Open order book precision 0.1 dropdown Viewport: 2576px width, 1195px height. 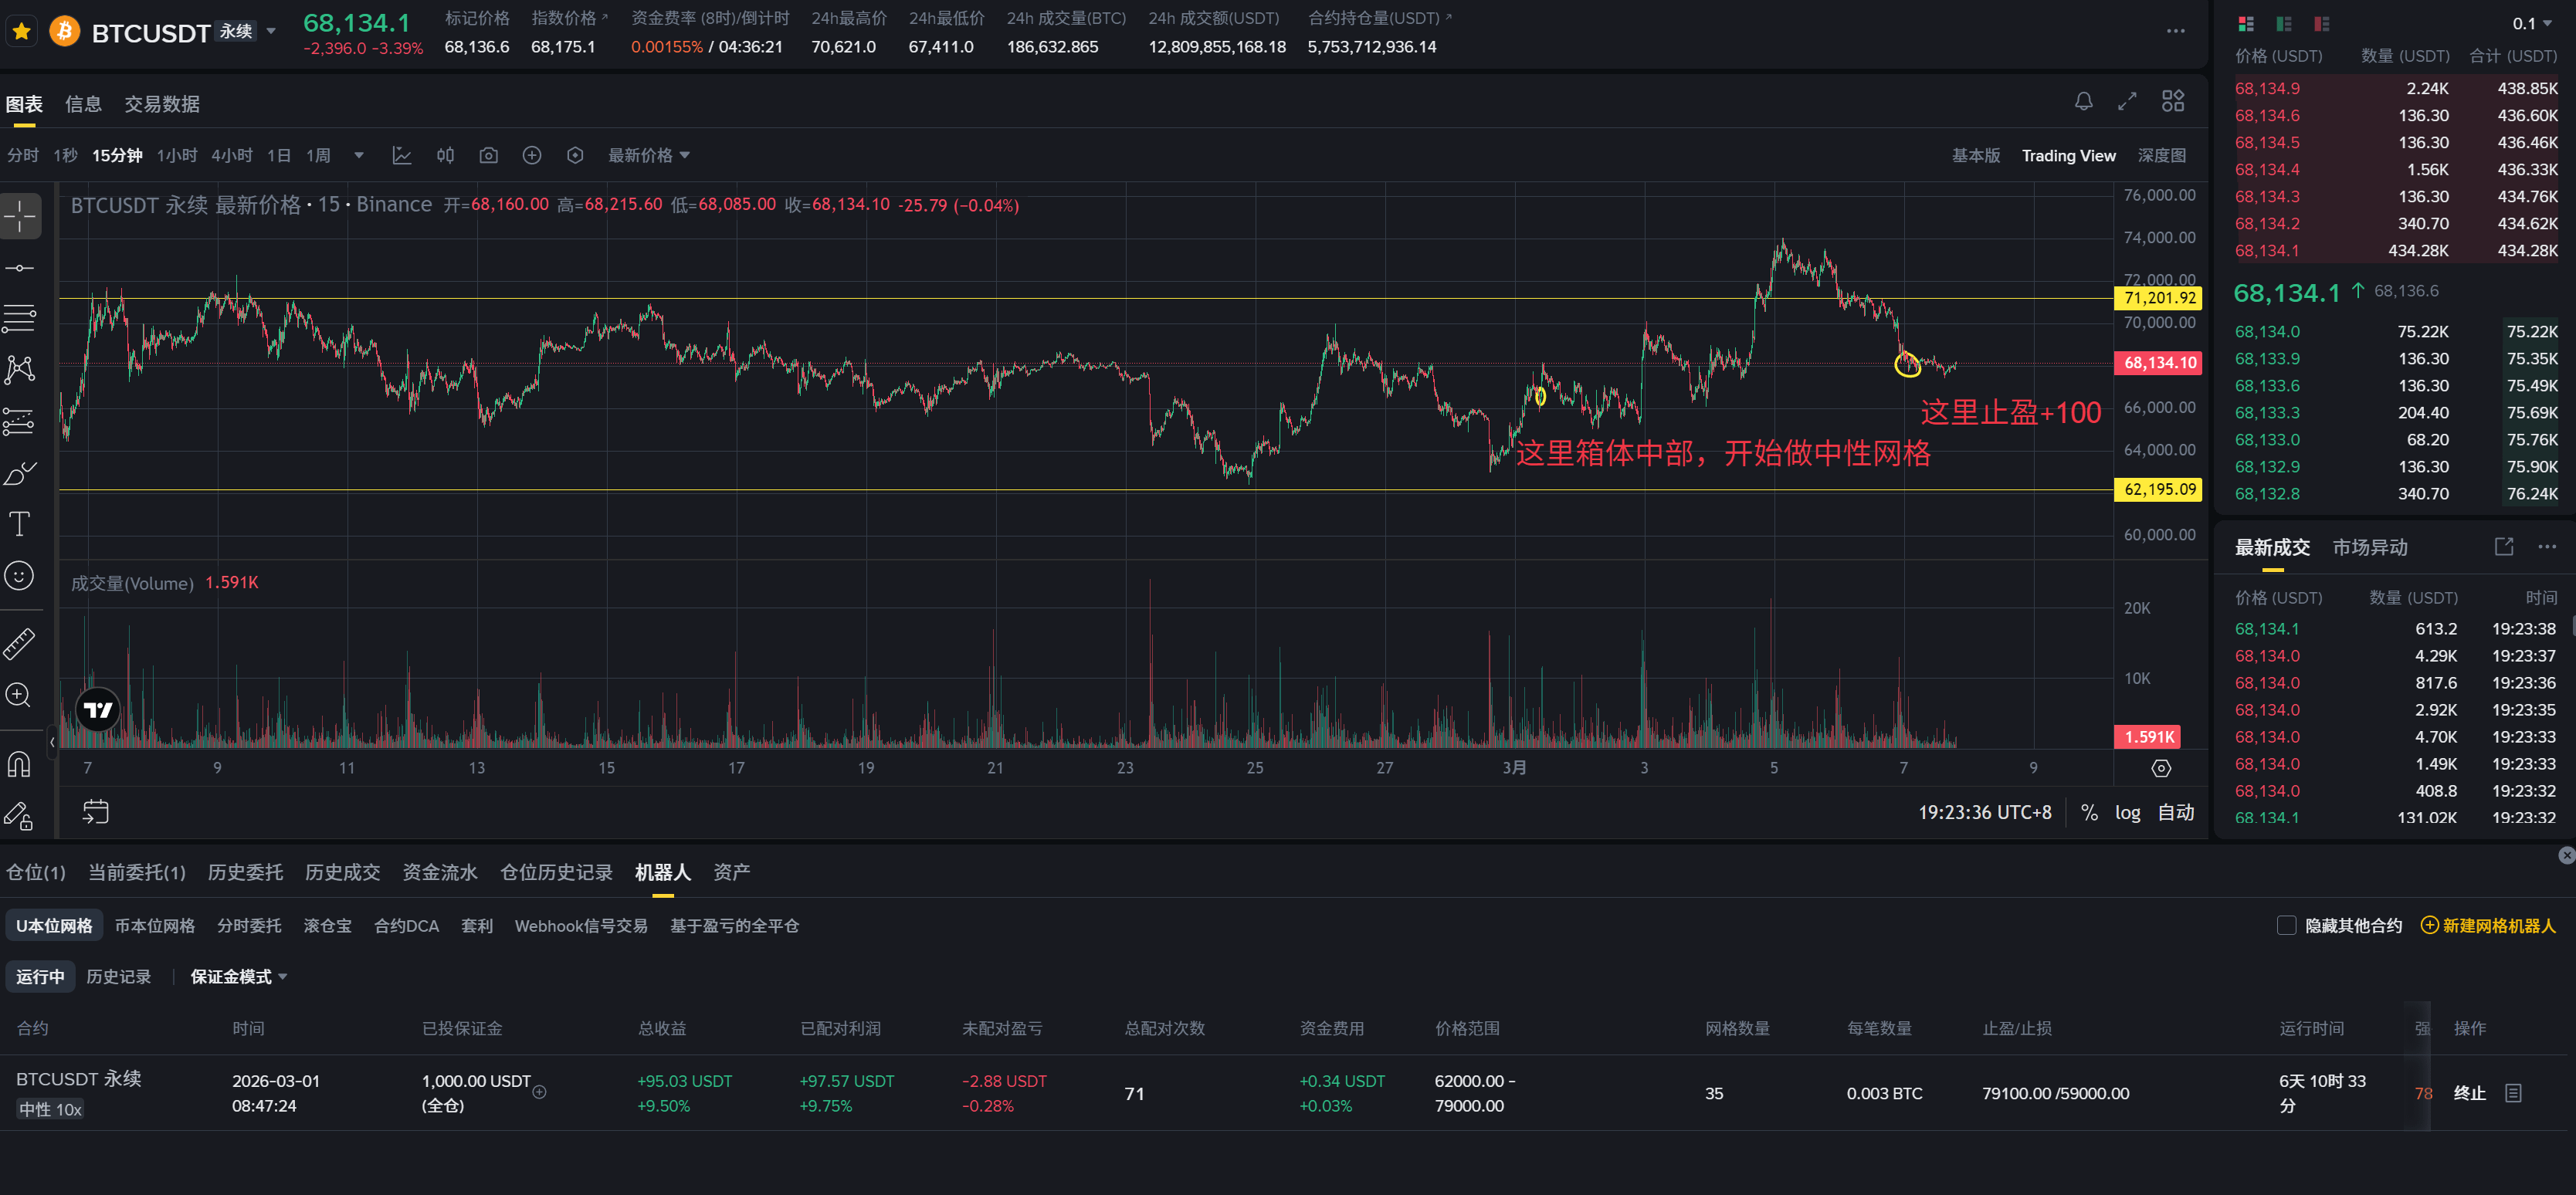2531,23
